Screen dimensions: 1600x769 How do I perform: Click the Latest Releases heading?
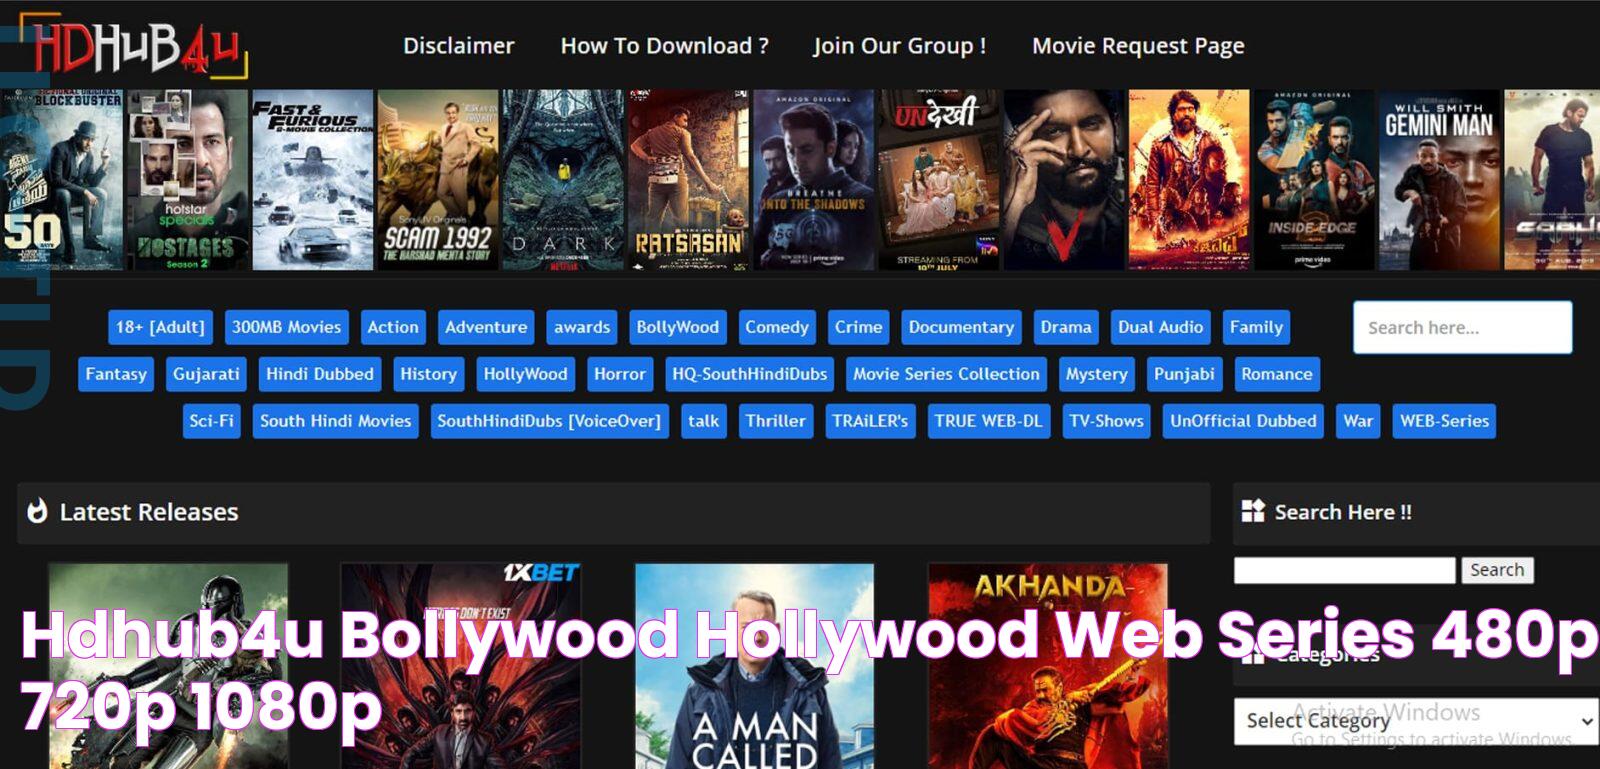149,512
